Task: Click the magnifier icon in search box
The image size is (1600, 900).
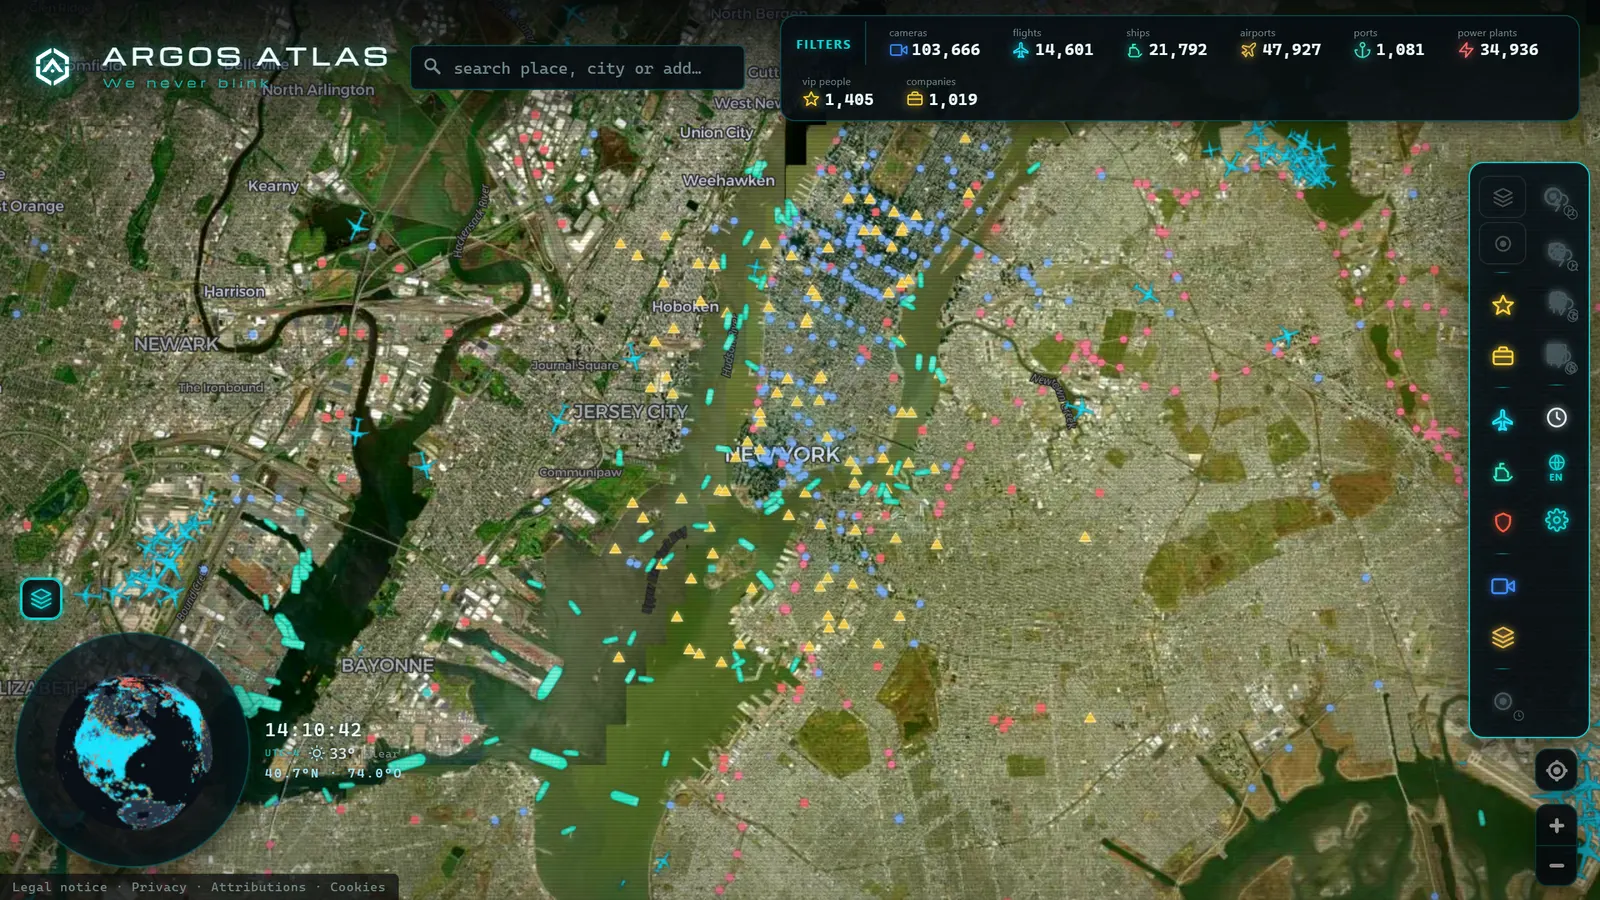Action: click(432, 67)
